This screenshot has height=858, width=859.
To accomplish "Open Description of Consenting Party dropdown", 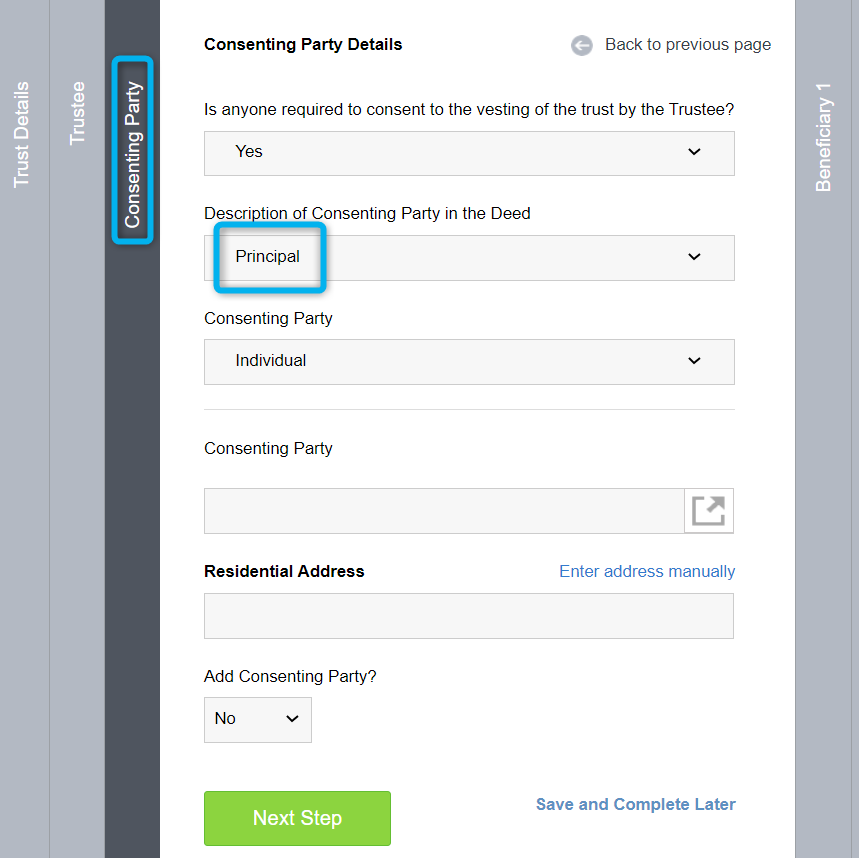I will (469, 258).
